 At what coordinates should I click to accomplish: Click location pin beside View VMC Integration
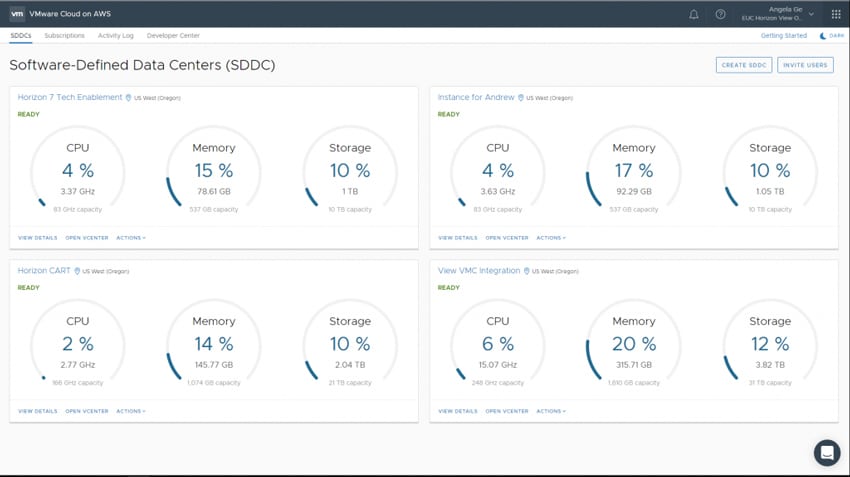[x=526, y=271]
